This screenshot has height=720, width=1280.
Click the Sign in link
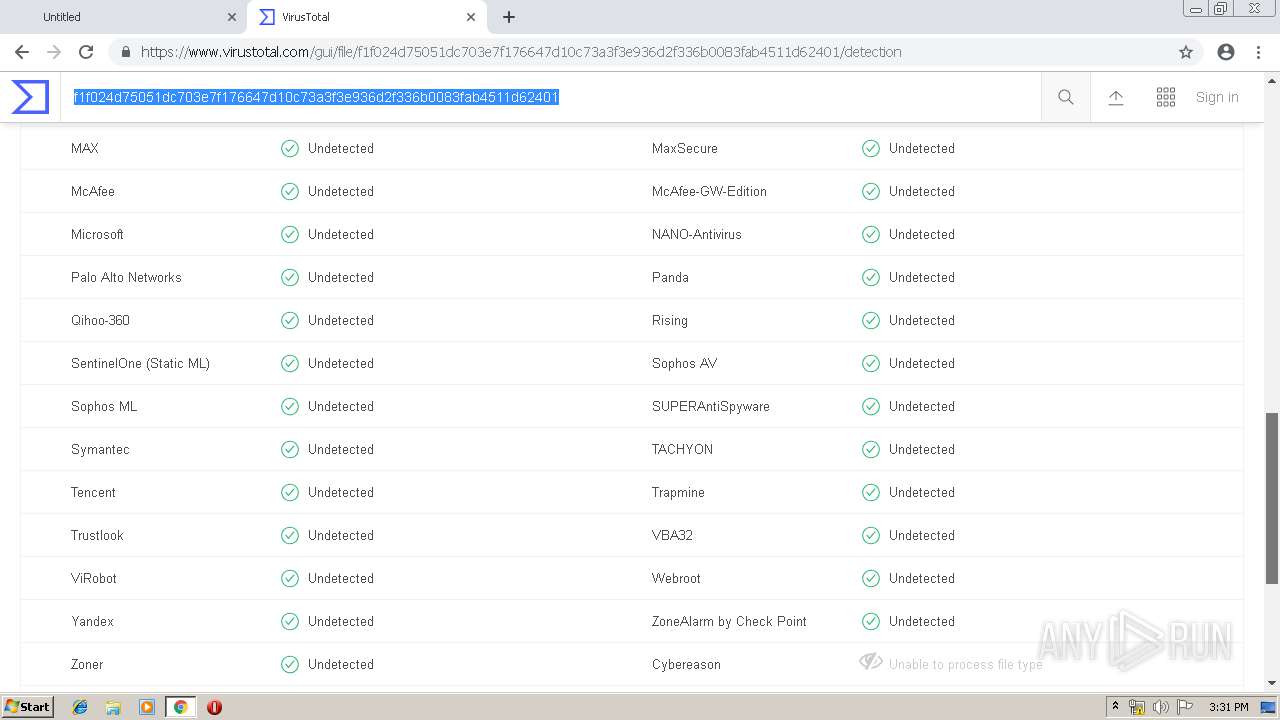coord(1217,97)
